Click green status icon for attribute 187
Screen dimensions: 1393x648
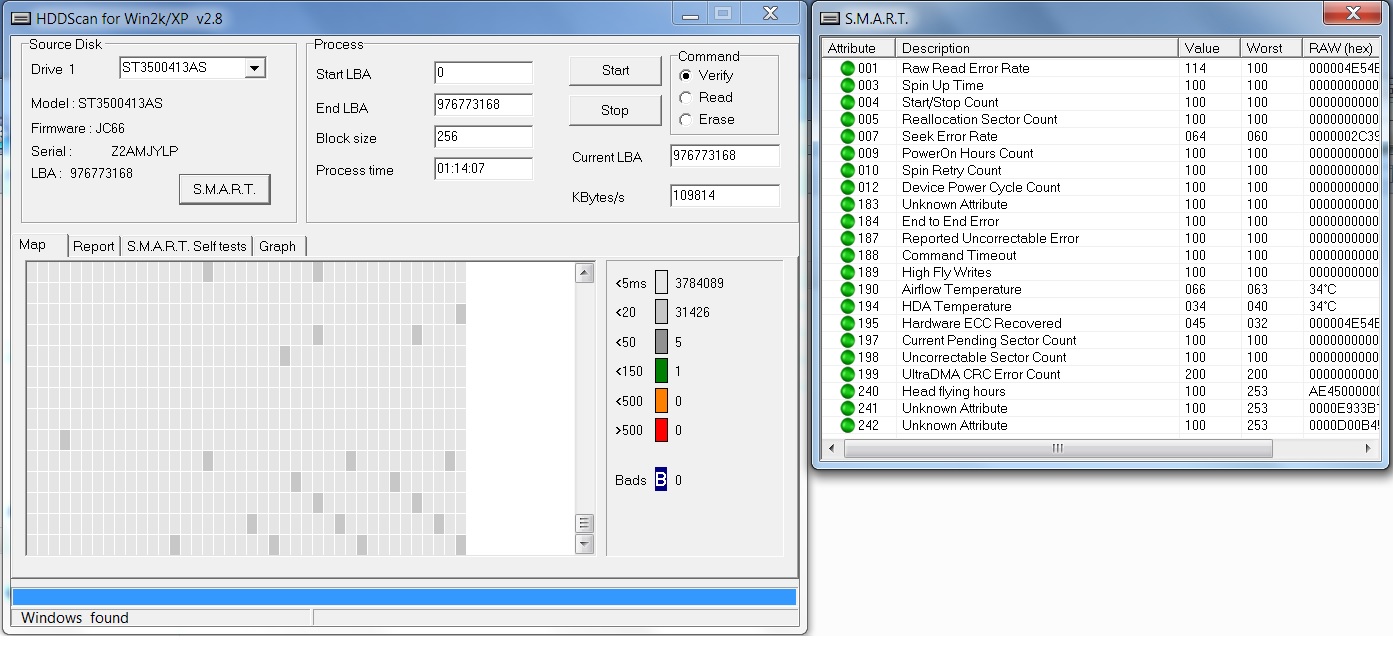(848, 238)
